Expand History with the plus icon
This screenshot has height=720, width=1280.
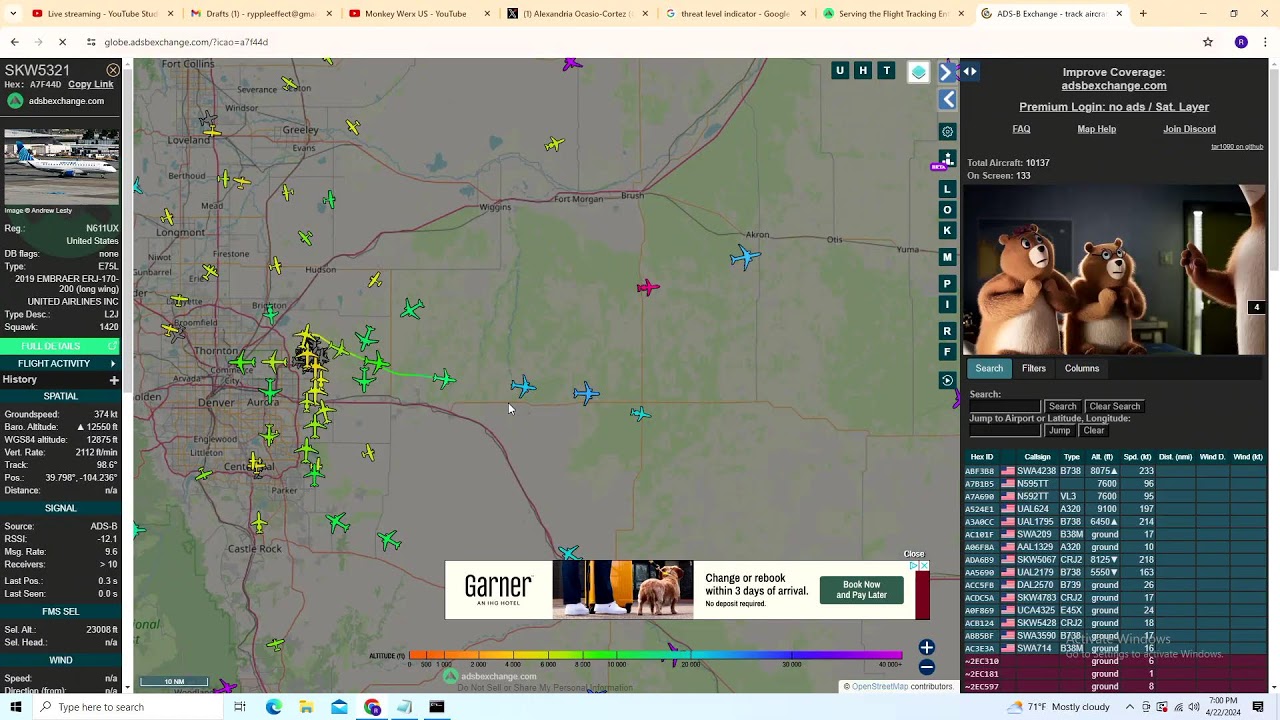[114, 380]
